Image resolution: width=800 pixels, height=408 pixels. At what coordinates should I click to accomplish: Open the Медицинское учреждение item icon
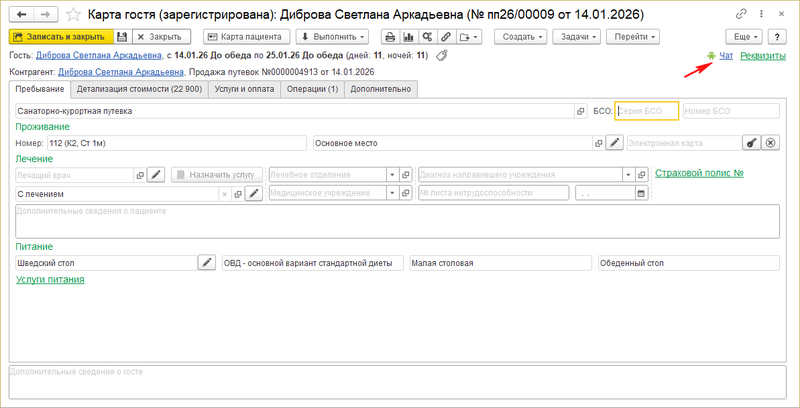[x=405, y=193]
